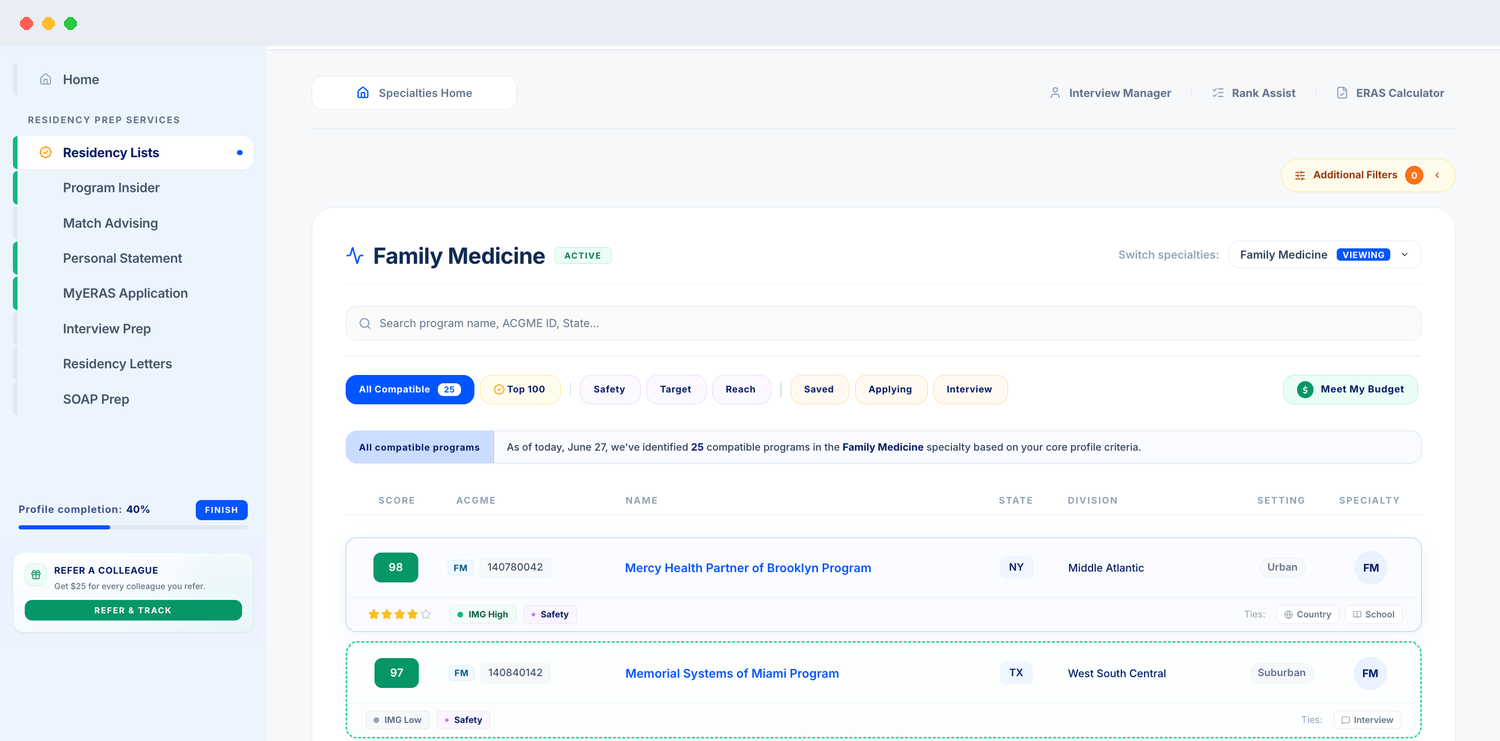
Task: Click the star rating for Mercy Health
Action: coord(400,614)
